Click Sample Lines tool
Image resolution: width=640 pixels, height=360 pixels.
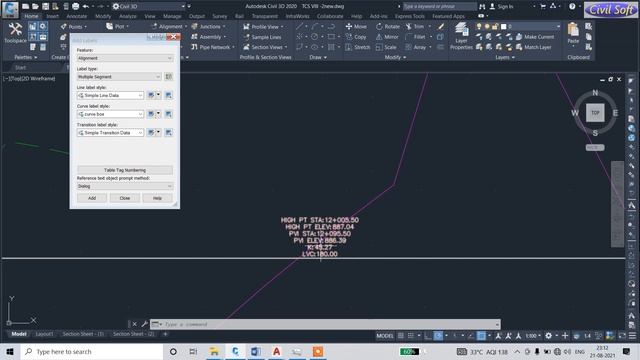(262, 37)
